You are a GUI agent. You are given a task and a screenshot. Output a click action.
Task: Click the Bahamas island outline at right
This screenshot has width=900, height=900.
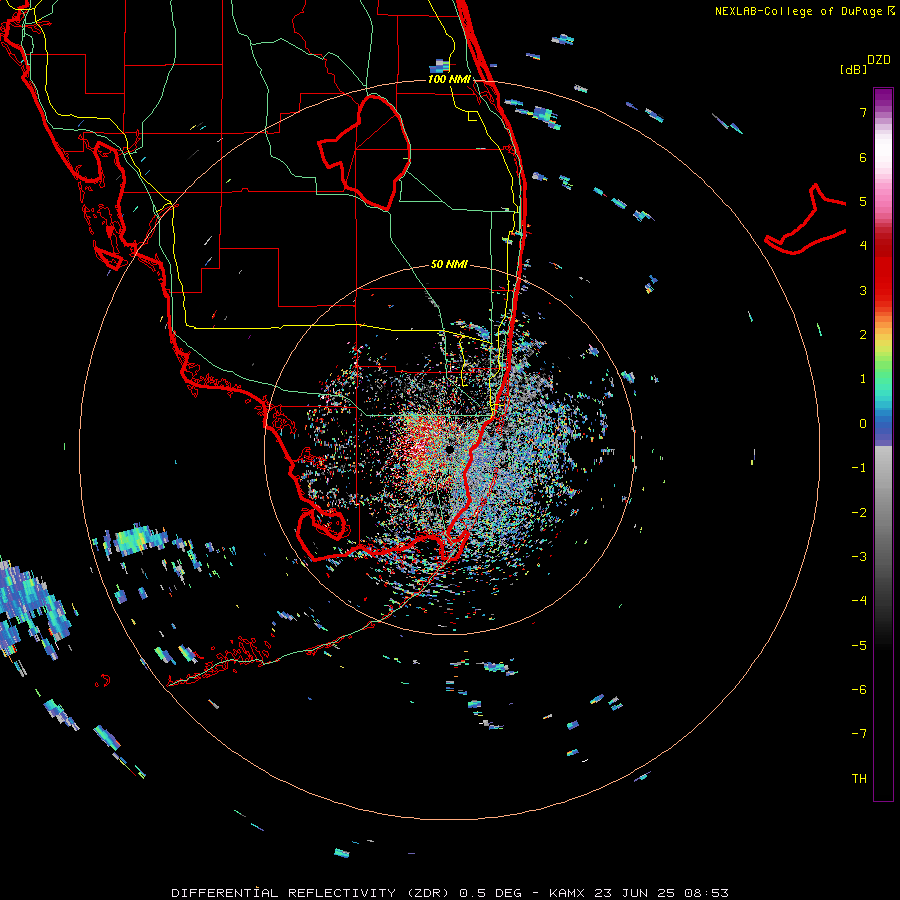click(x=806, y=220)
